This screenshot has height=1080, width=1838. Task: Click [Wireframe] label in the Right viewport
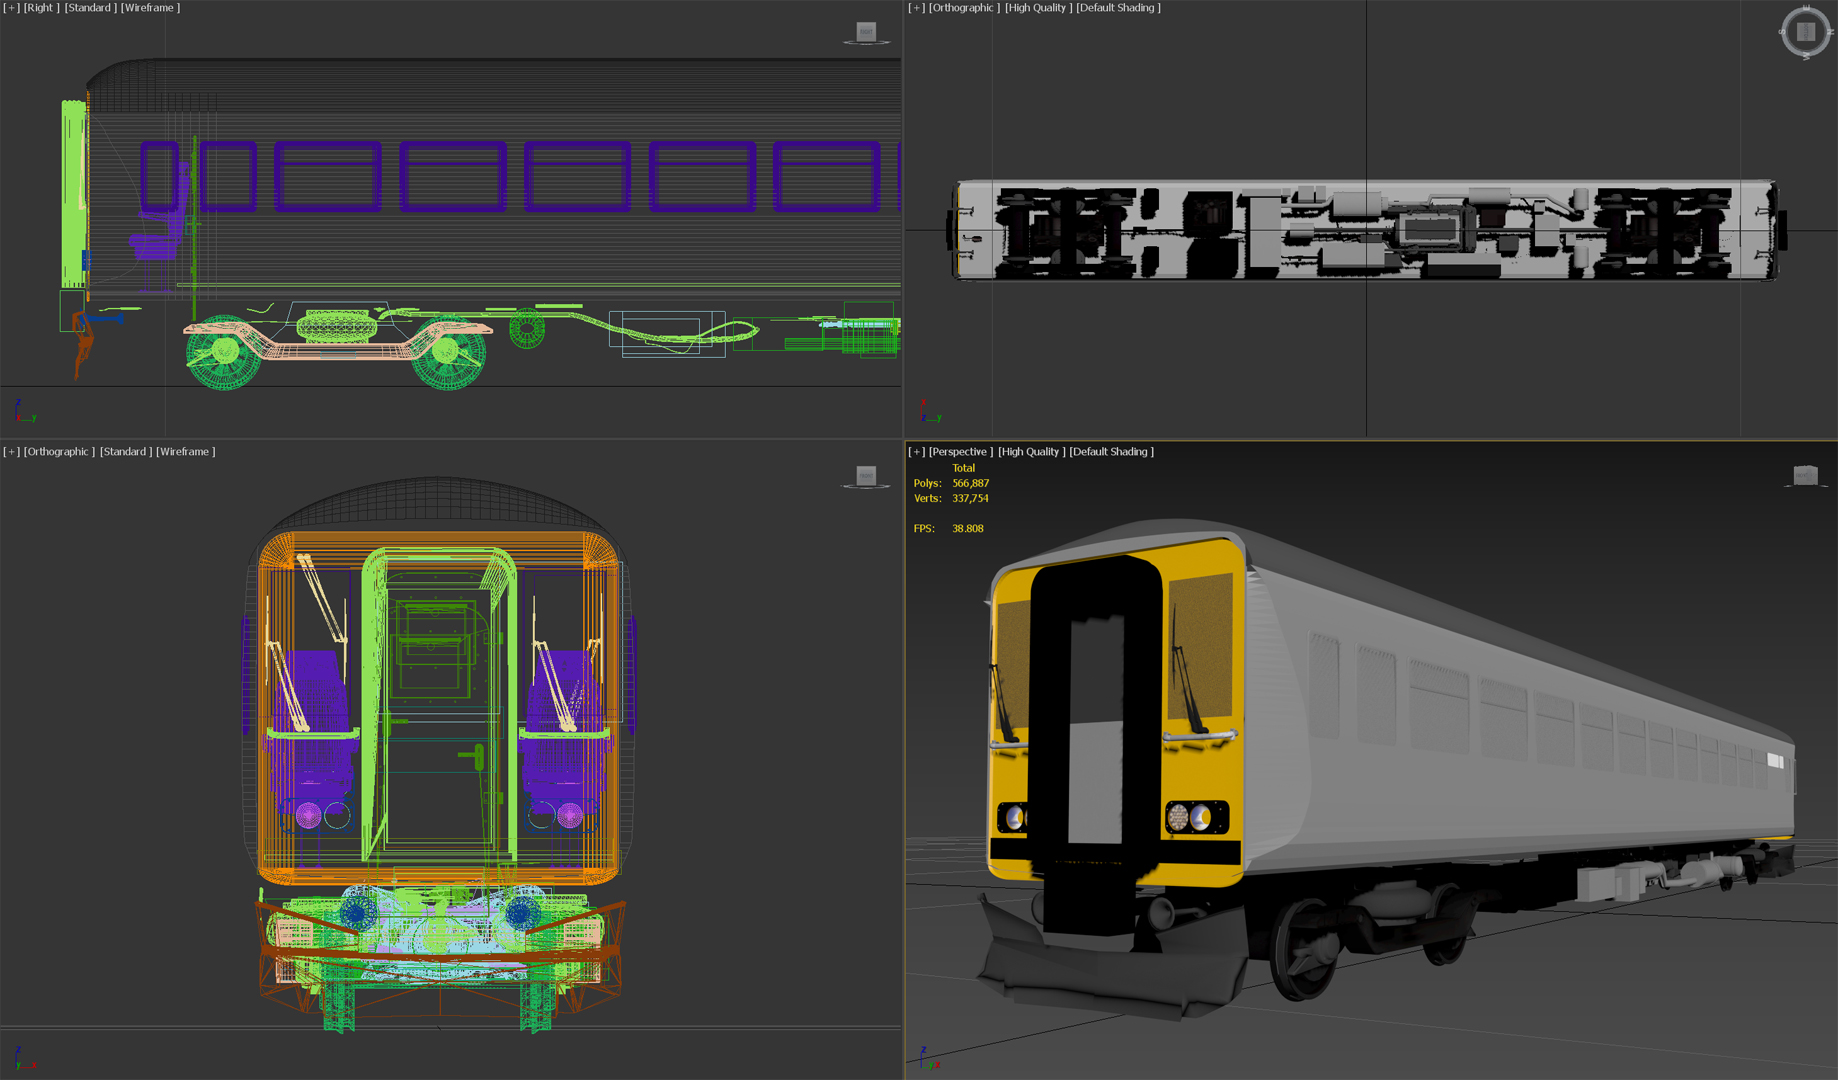pos(150,8)
